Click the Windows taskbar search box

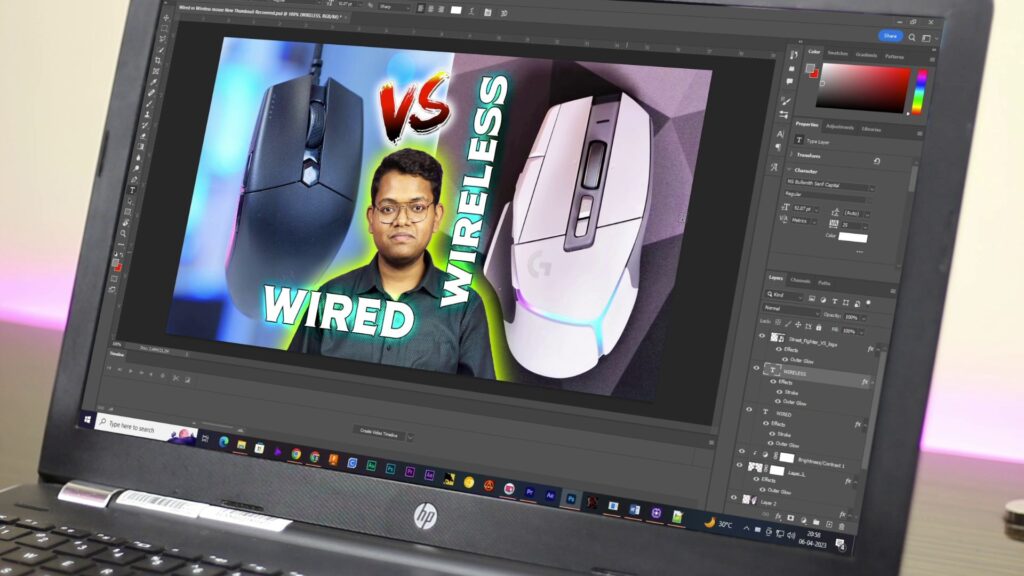coord(145,429)
